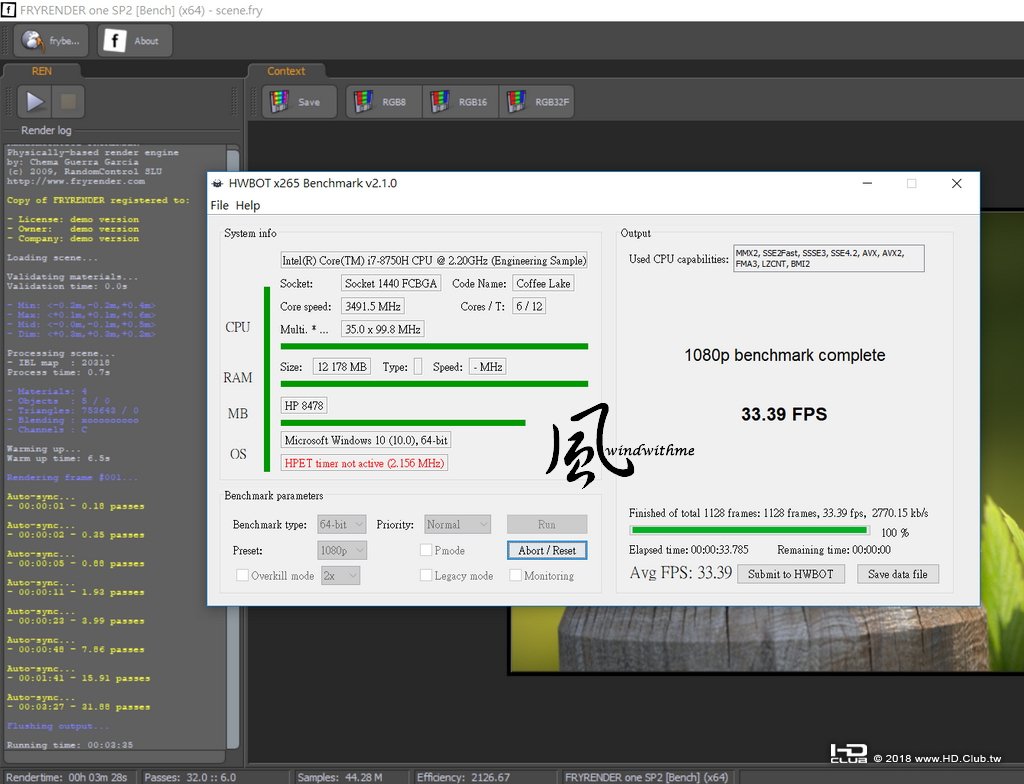Click the 33.39 FPS result text

click(x=784, y=414)
